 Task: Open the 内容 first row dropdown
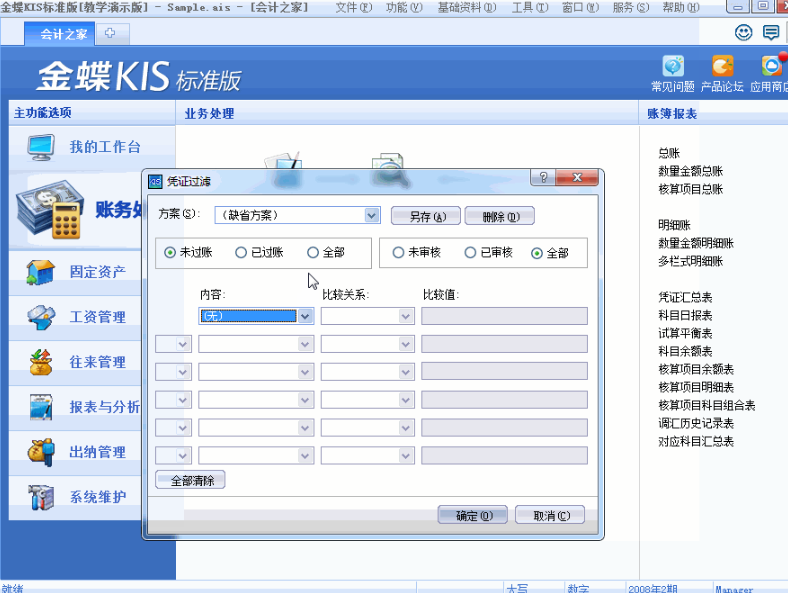[x=306, y=316]
